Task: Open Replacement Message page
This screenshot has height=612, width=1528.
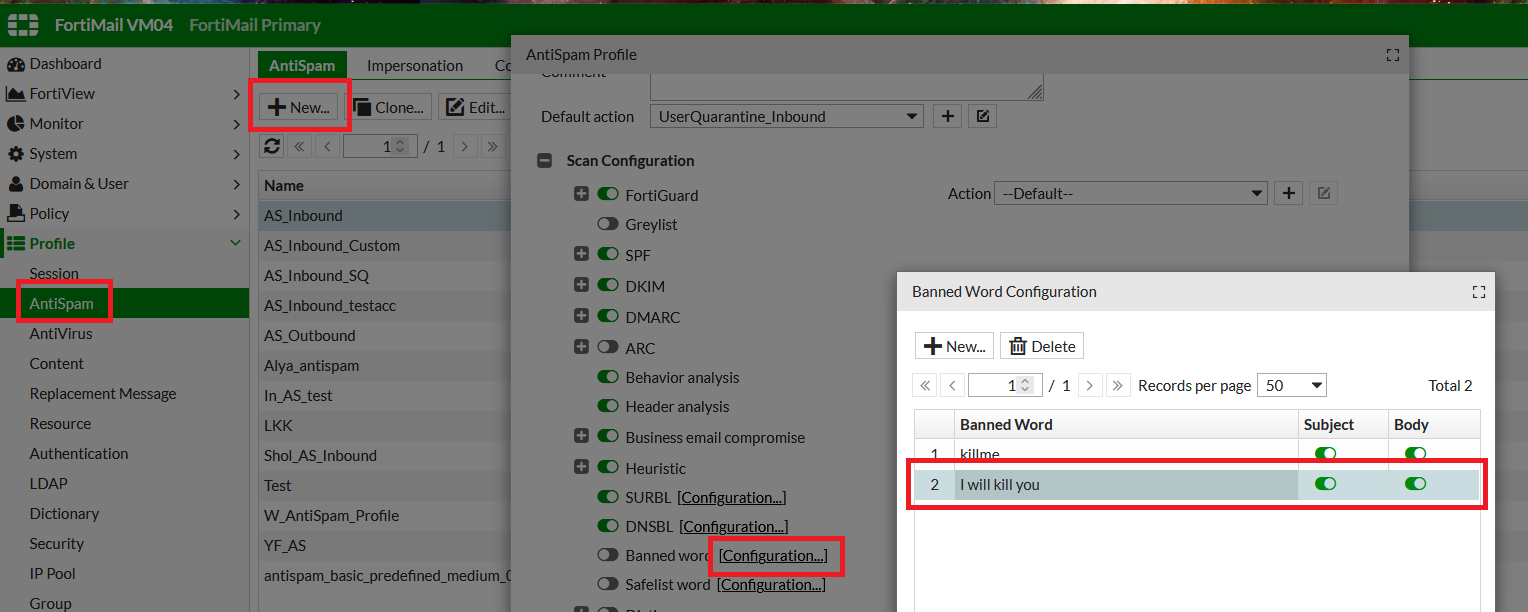Action: pos(103,394)
